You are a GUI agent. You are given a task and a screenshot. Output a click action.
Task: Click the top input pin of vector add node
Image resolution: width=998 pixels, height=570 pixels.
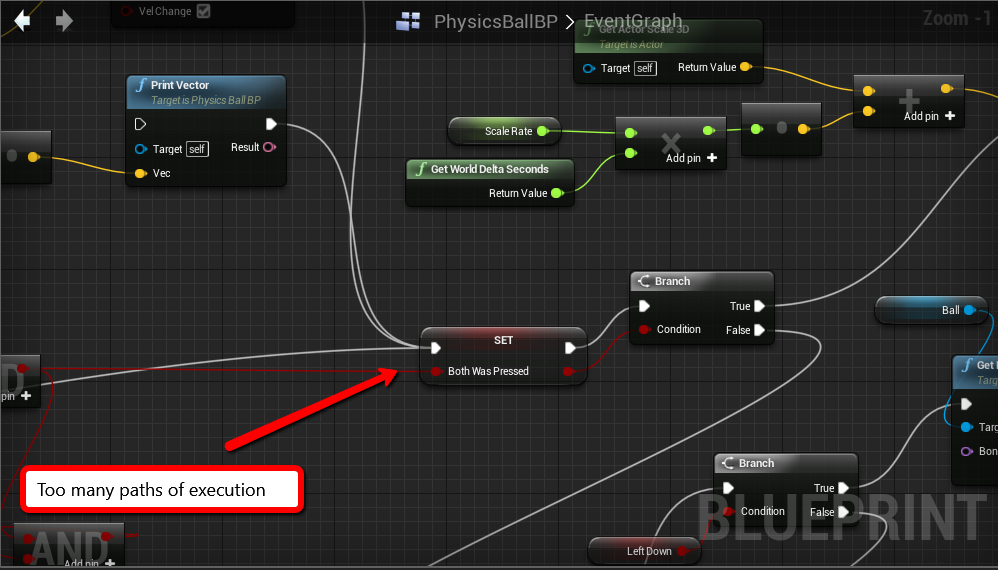868,91
